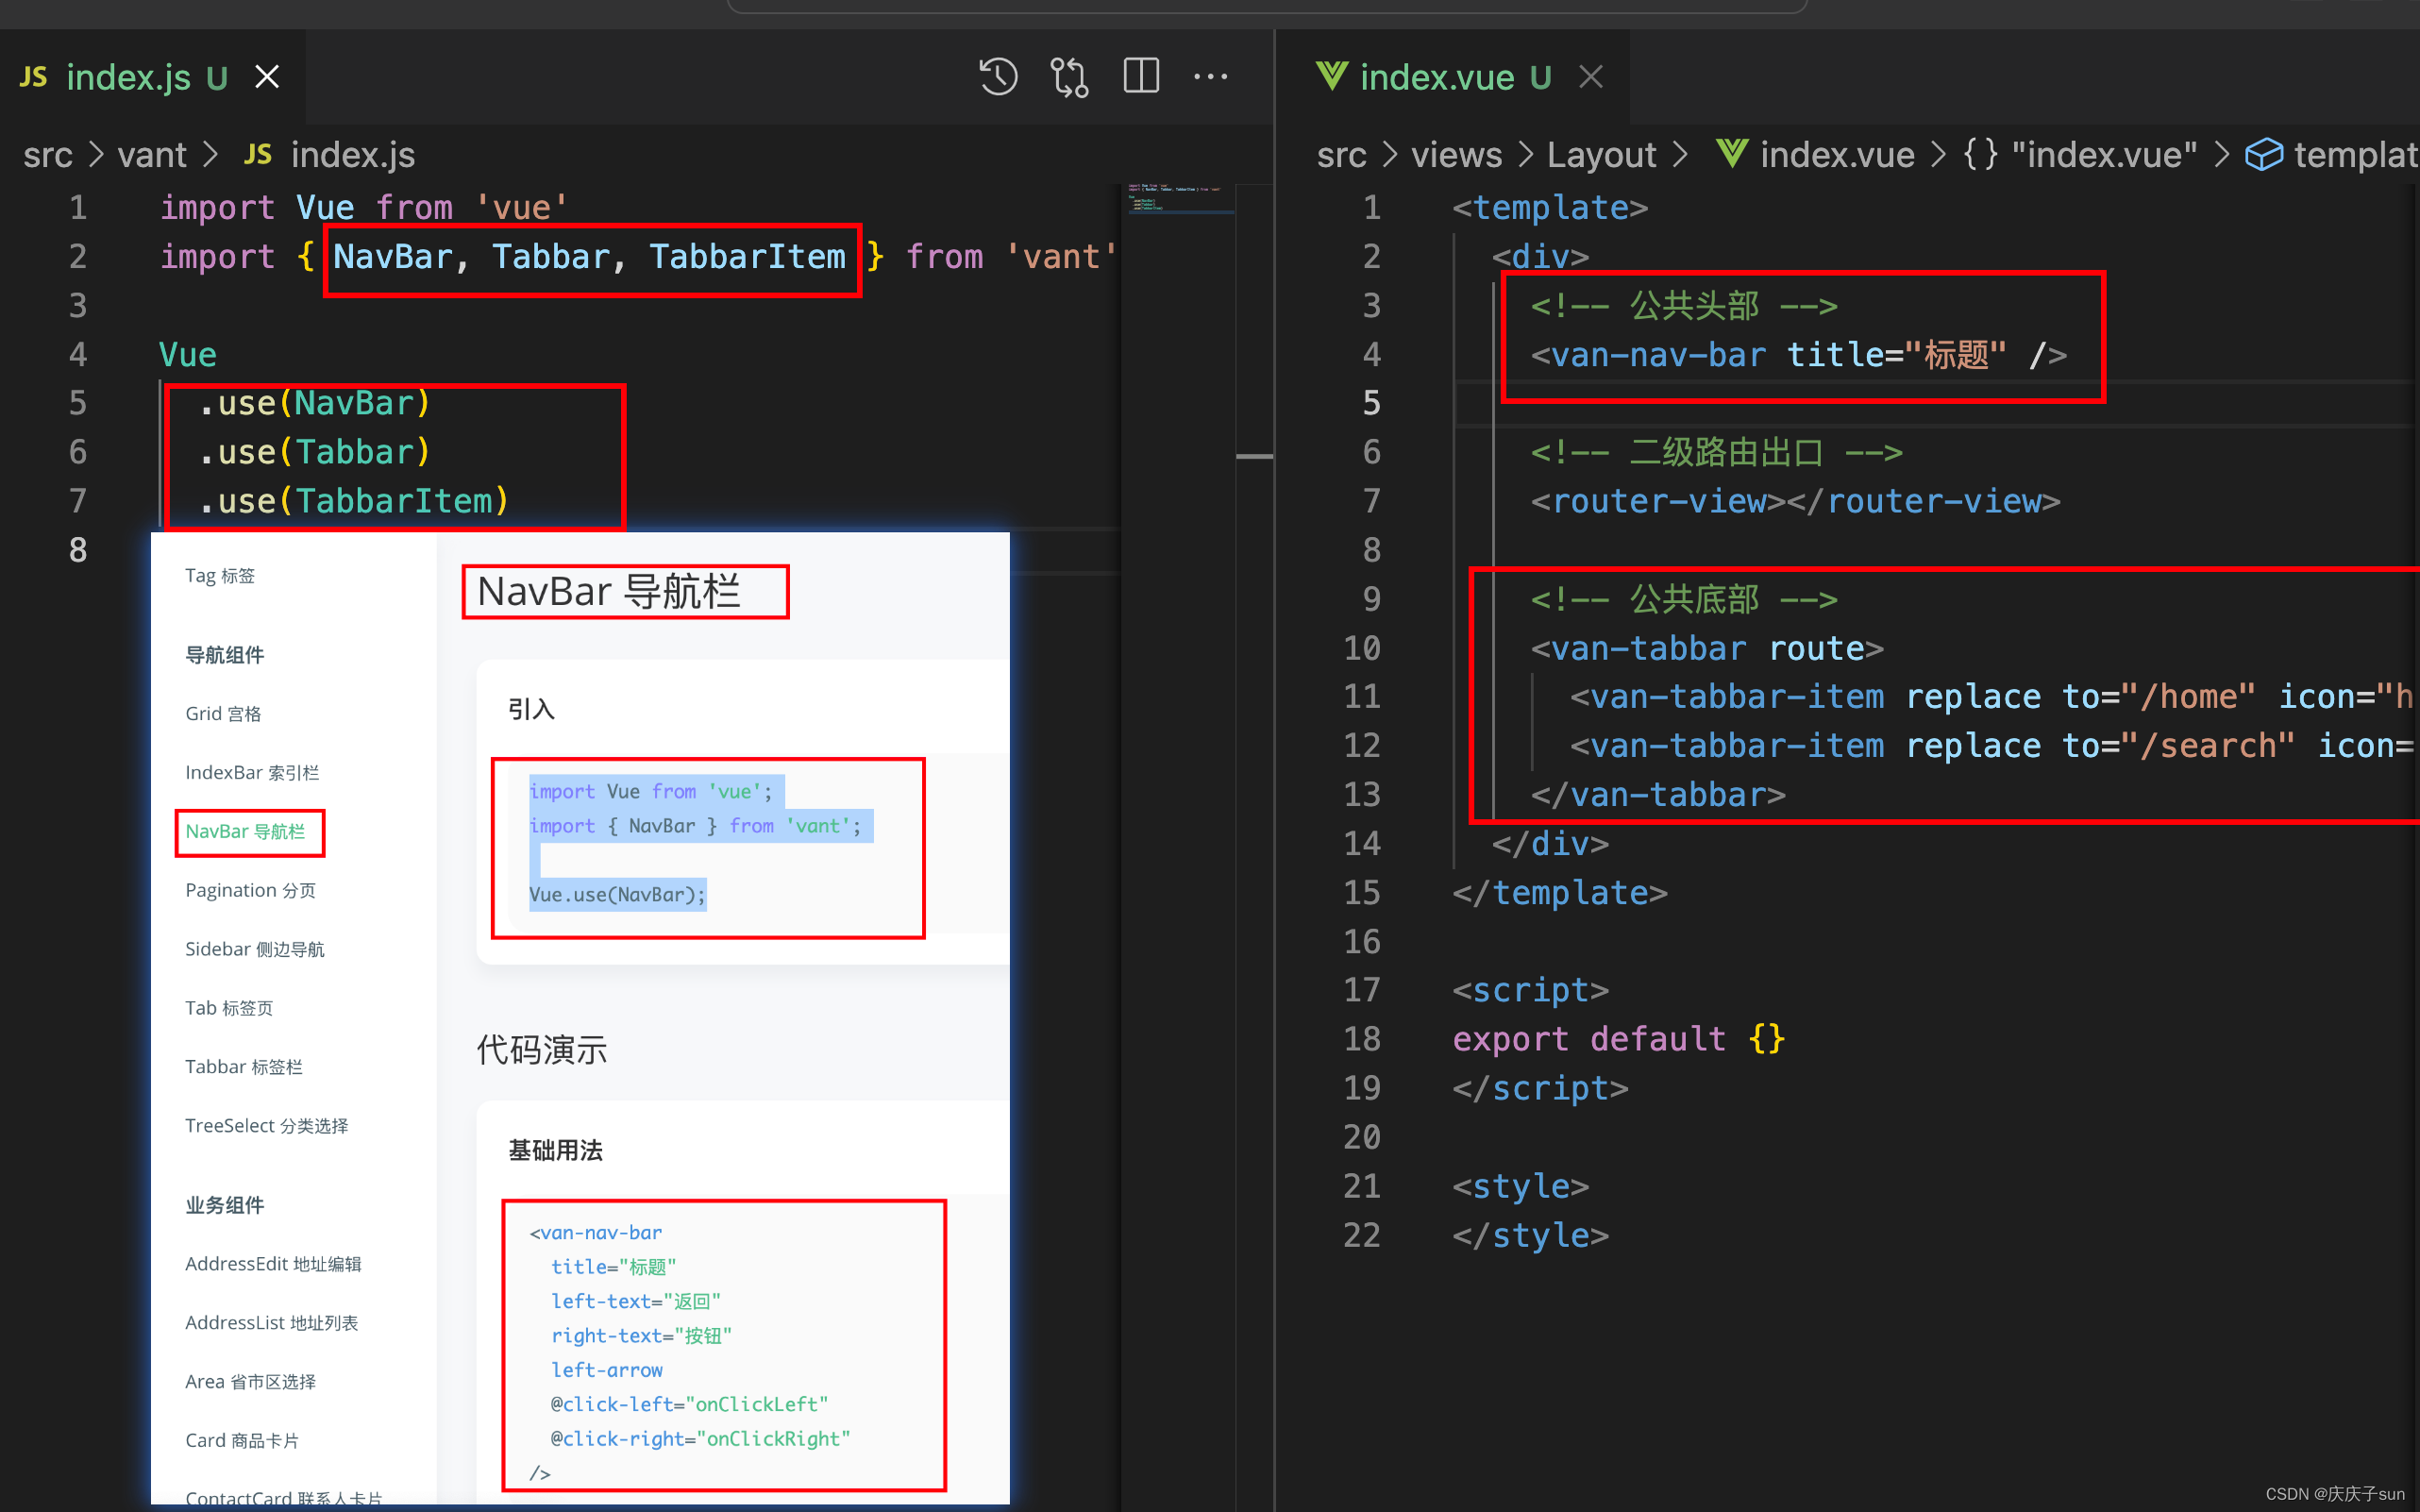
Task: Switch to the index.vue editor tab
Action: (1436, 77)
